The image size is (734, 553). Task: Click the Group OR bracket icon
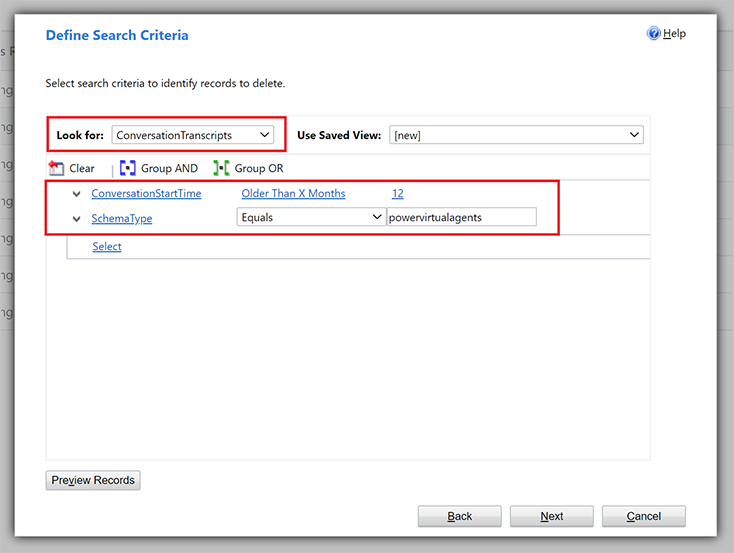(x=221, y=168)
